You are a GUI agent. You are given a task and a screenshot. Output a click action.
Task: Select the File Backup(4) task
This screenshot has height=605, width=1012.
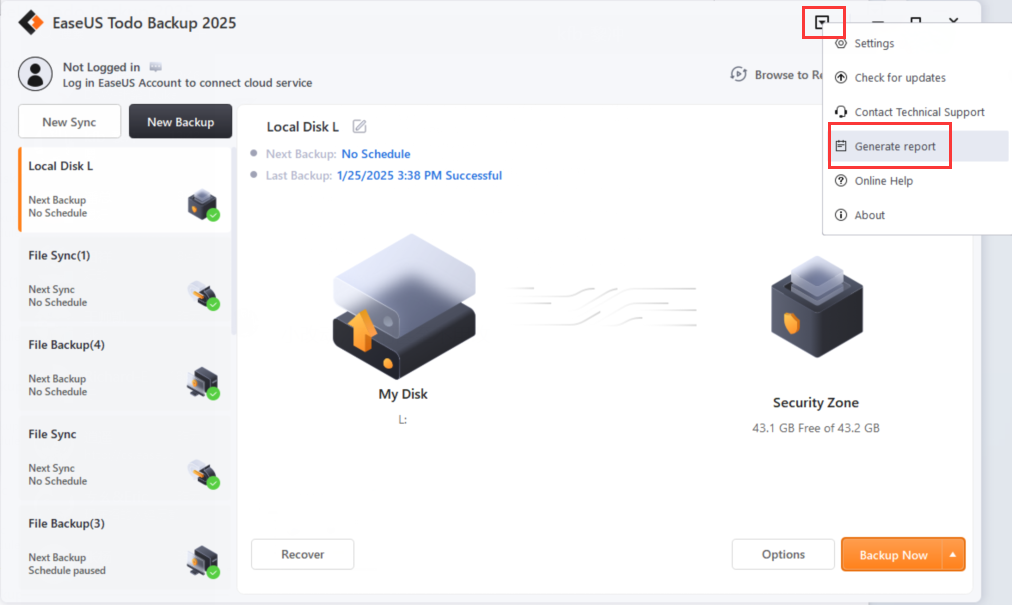coord(125,368)
